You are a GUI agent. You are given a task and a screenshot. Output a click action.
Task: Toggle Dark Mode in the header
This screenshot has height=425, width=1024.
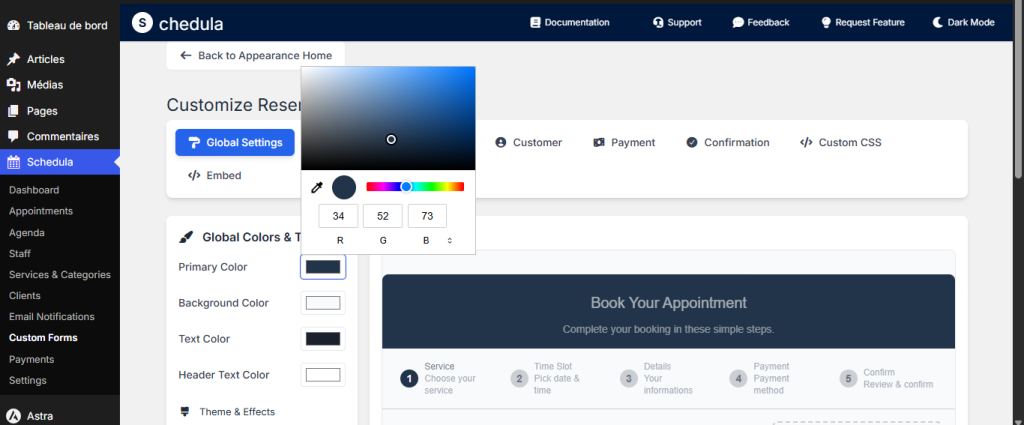pos(963,22)
